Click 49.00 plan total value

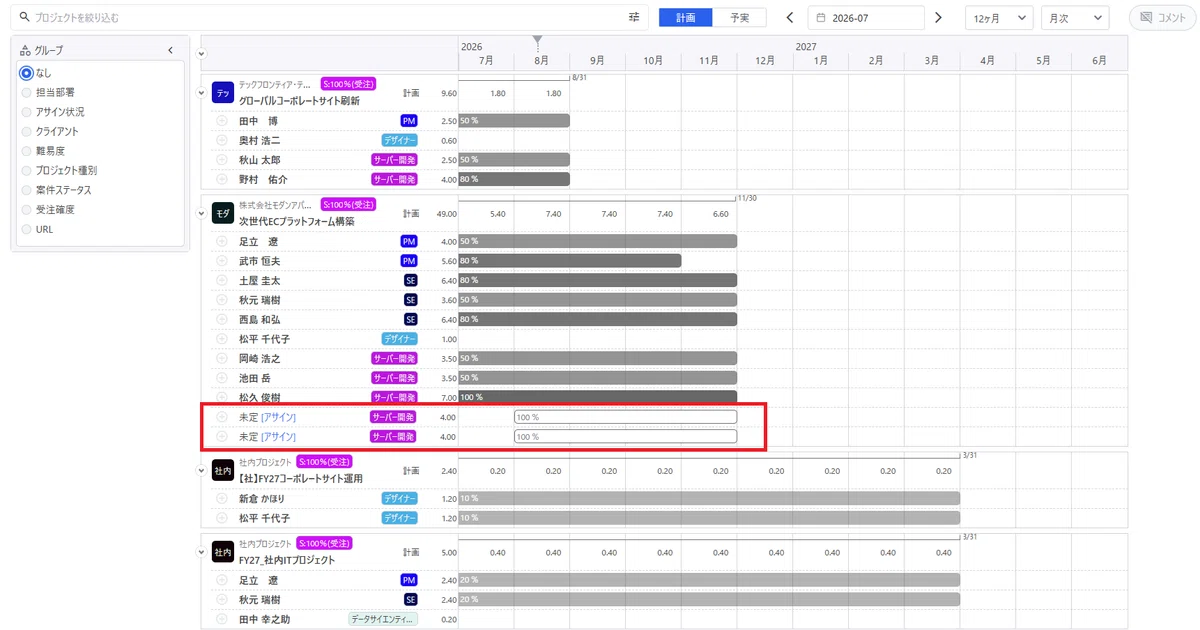click(446, 214)
